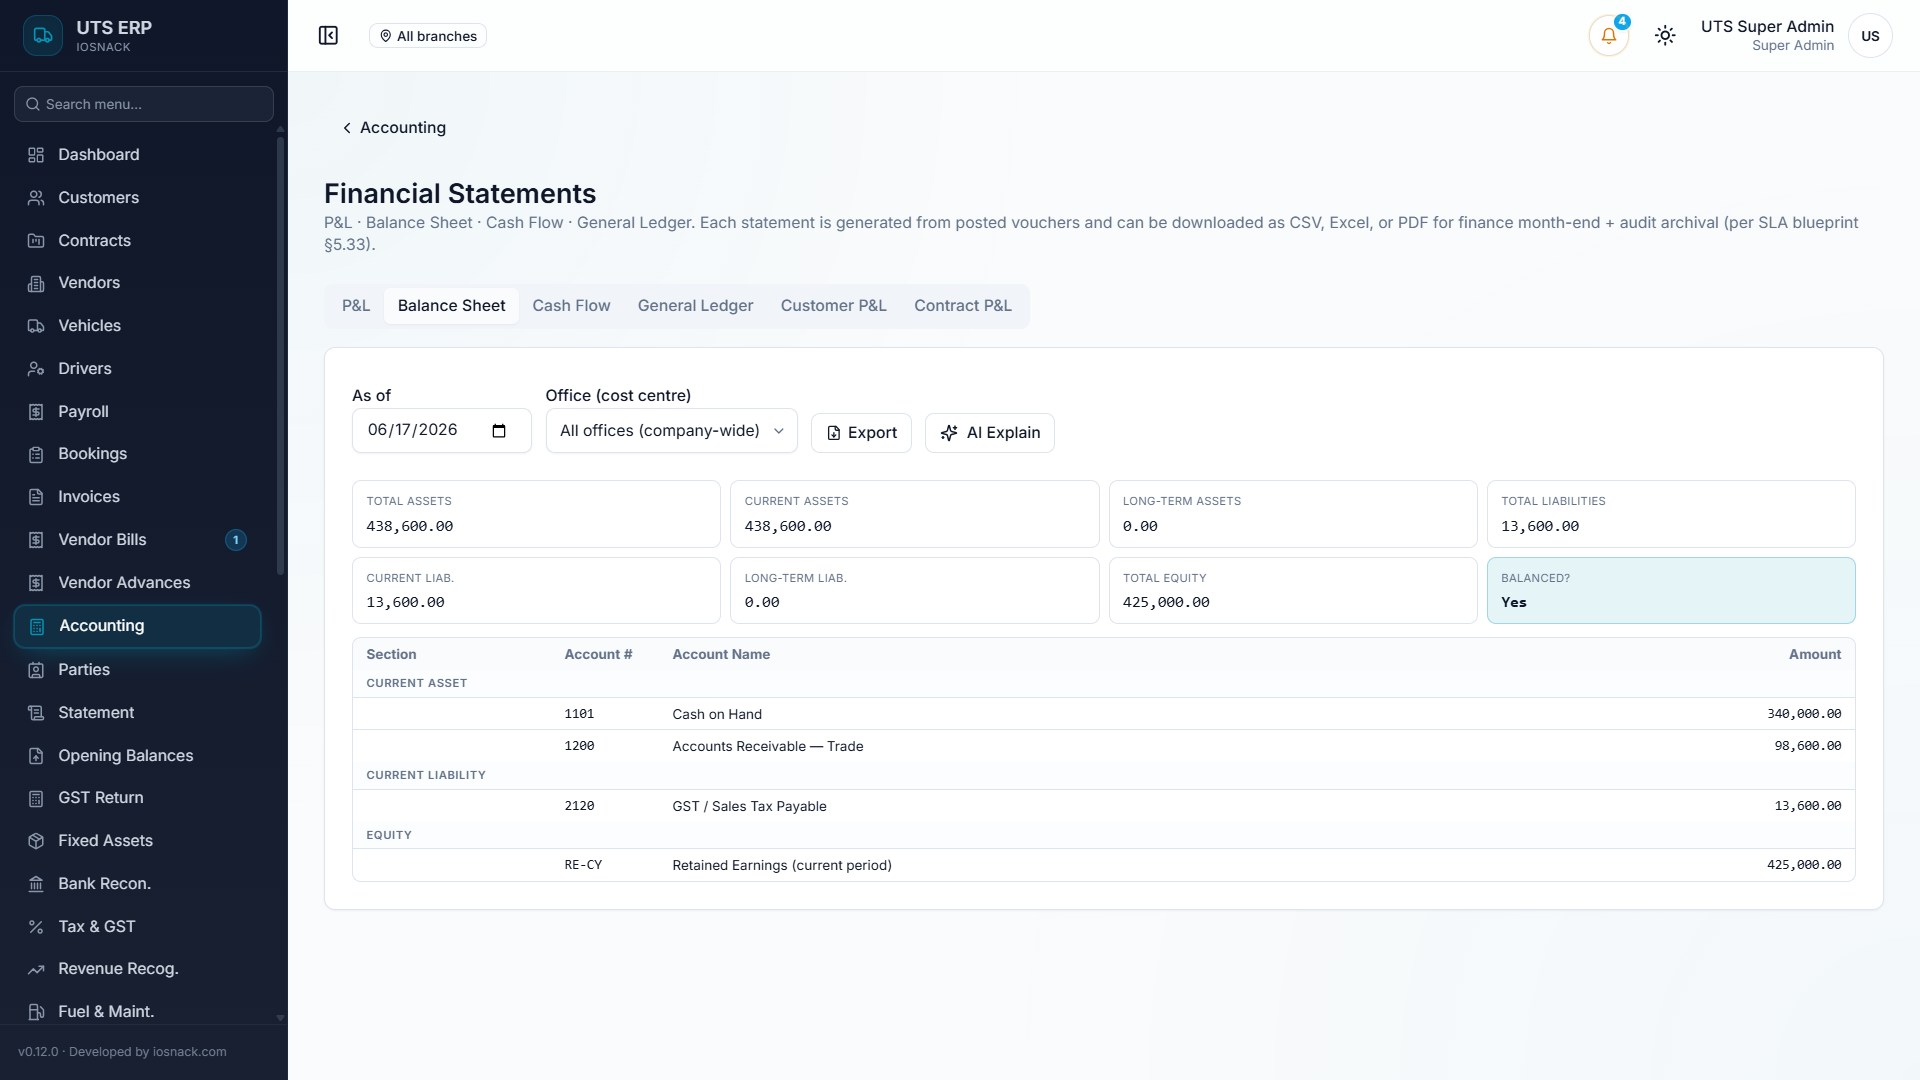This screenshot has width=1920, height=1080.
Task: Click the Retained Earnings (current period) row
Action: pyautogui.click(x=1104, y=865)
